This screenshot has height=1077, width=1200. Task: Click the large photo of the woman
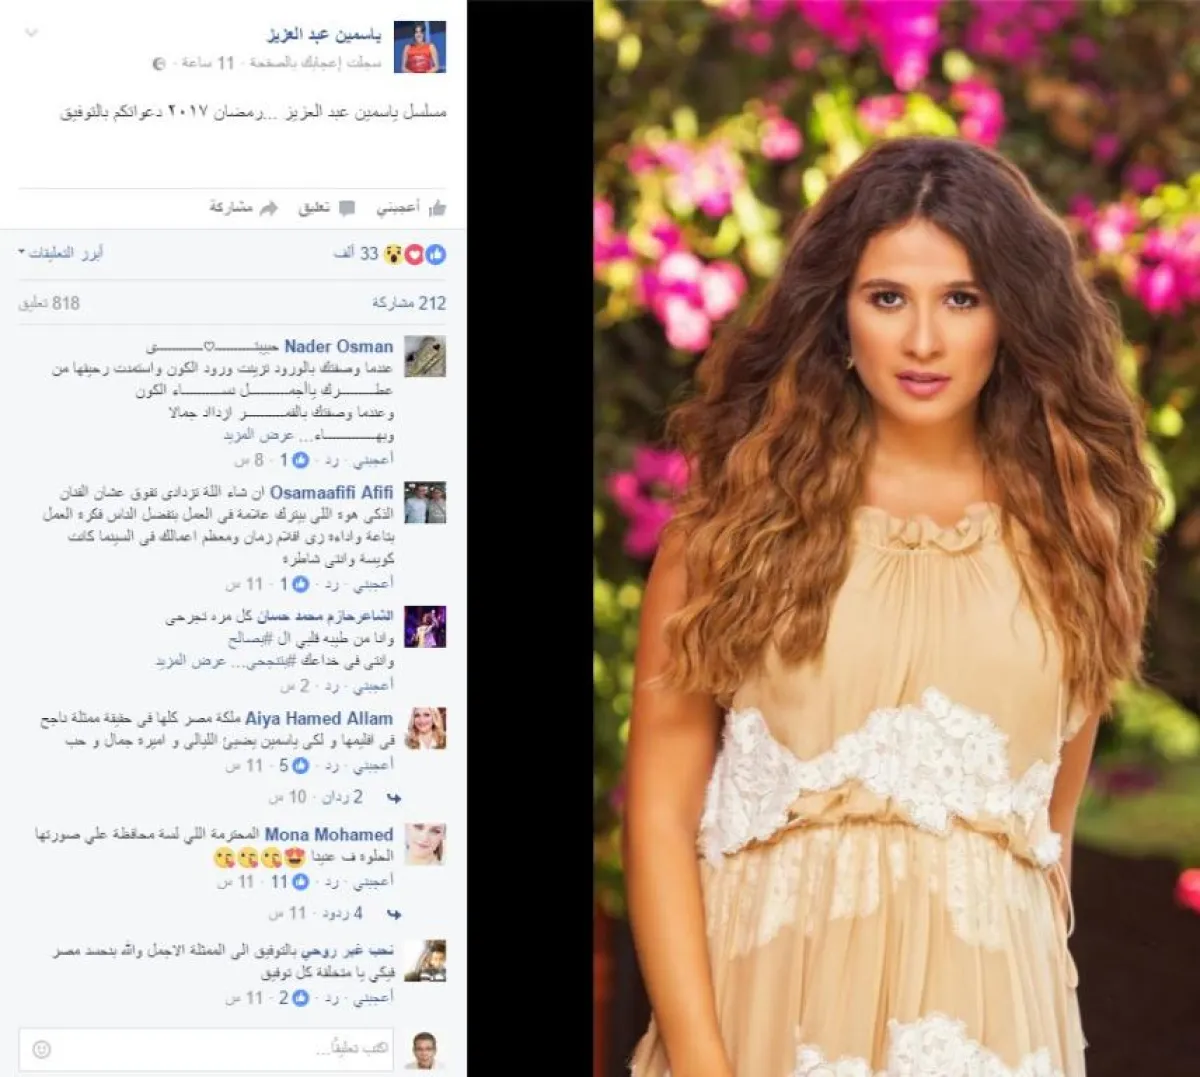(897, 538)
